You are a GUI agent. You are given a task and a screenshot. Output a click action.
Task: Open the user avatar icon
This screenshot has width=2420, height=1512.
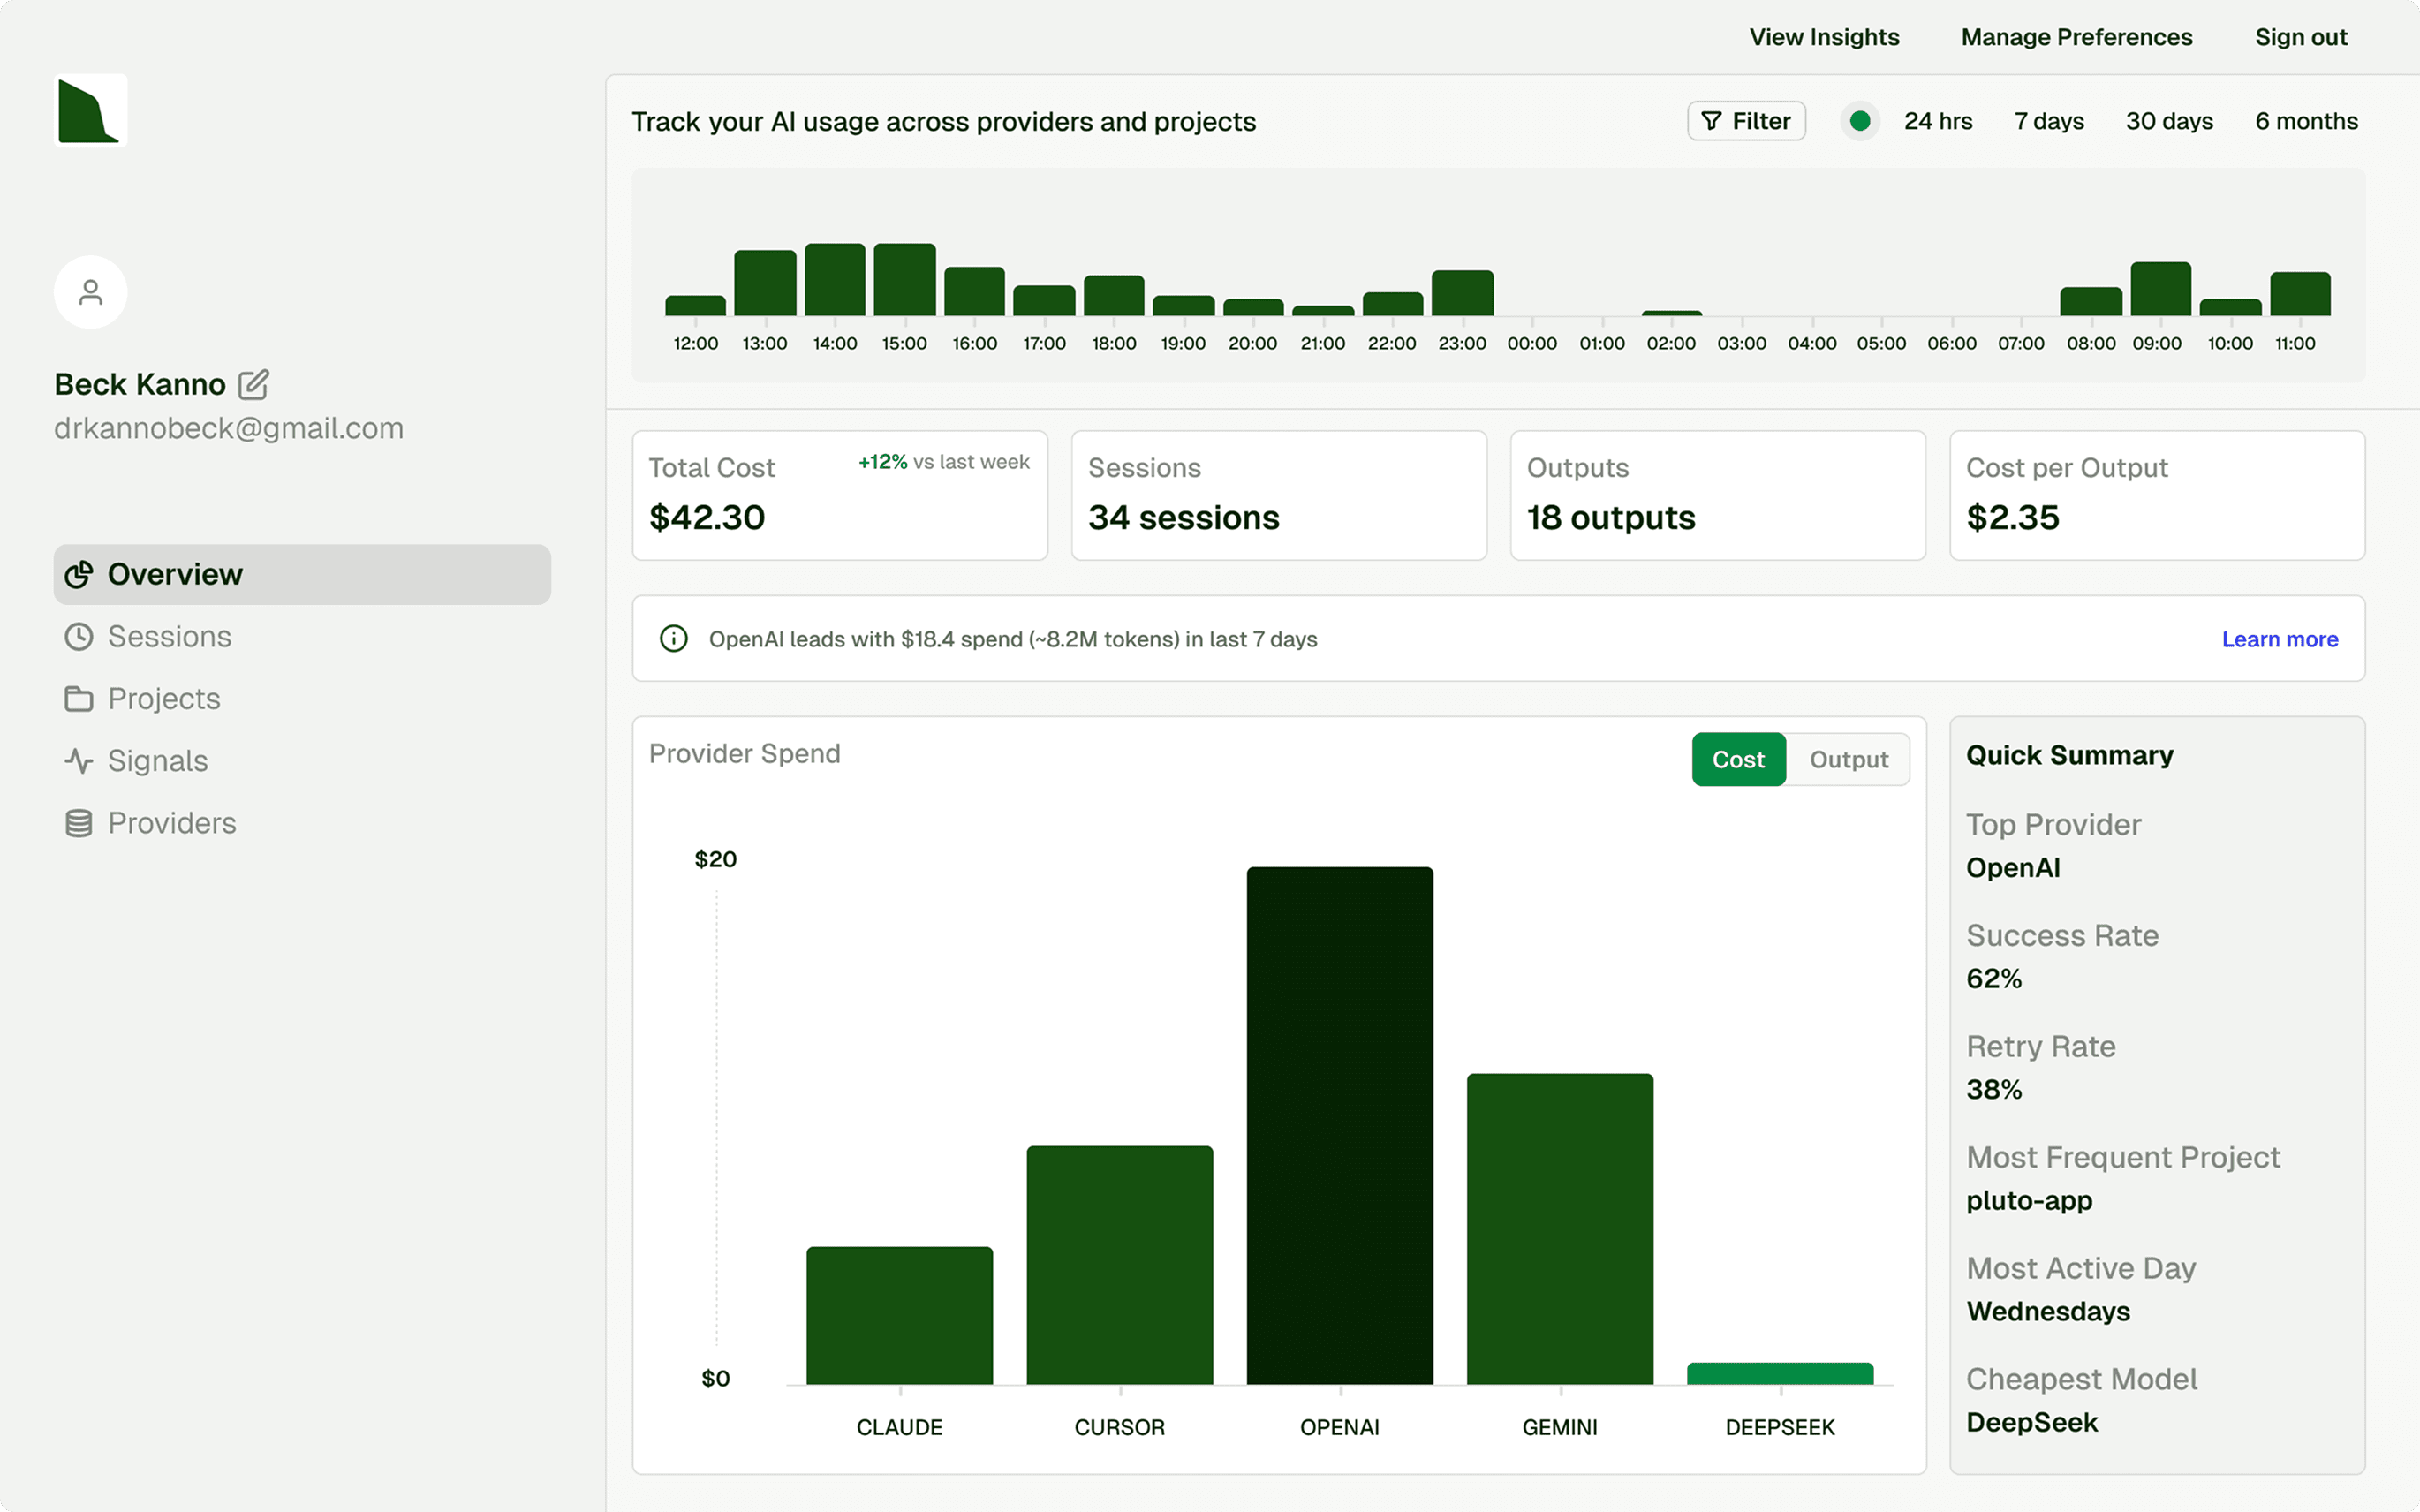tap(90, 292)
